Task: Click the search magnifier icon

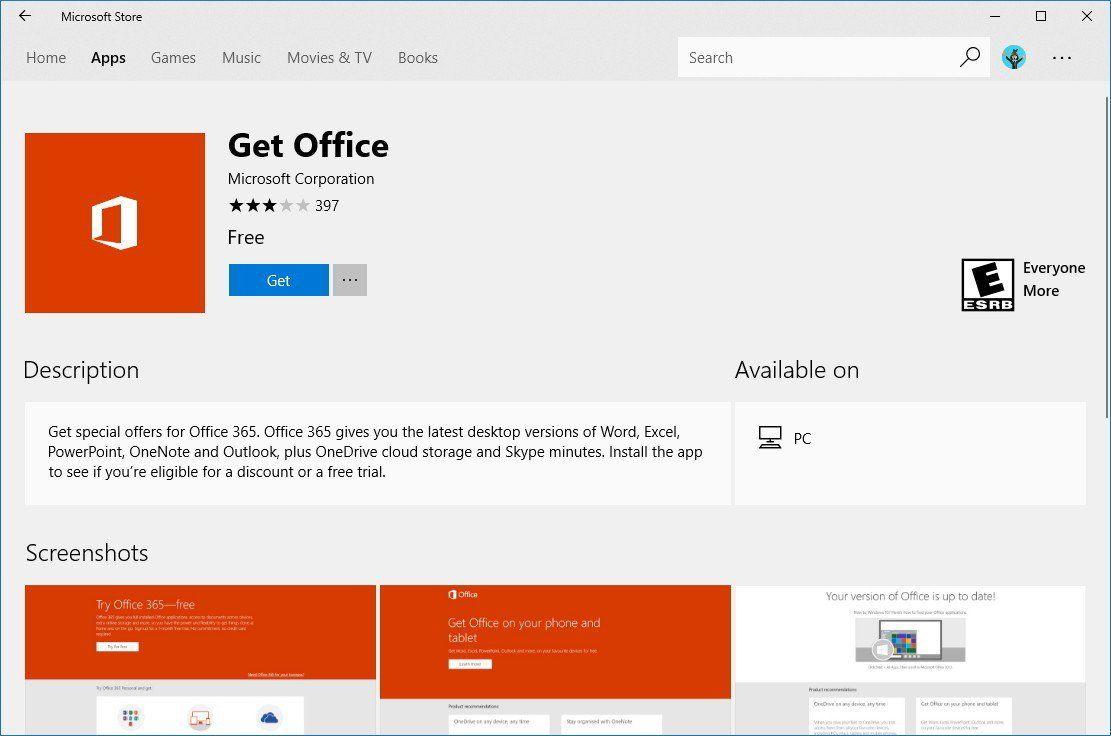Action: tap(969, 57)
